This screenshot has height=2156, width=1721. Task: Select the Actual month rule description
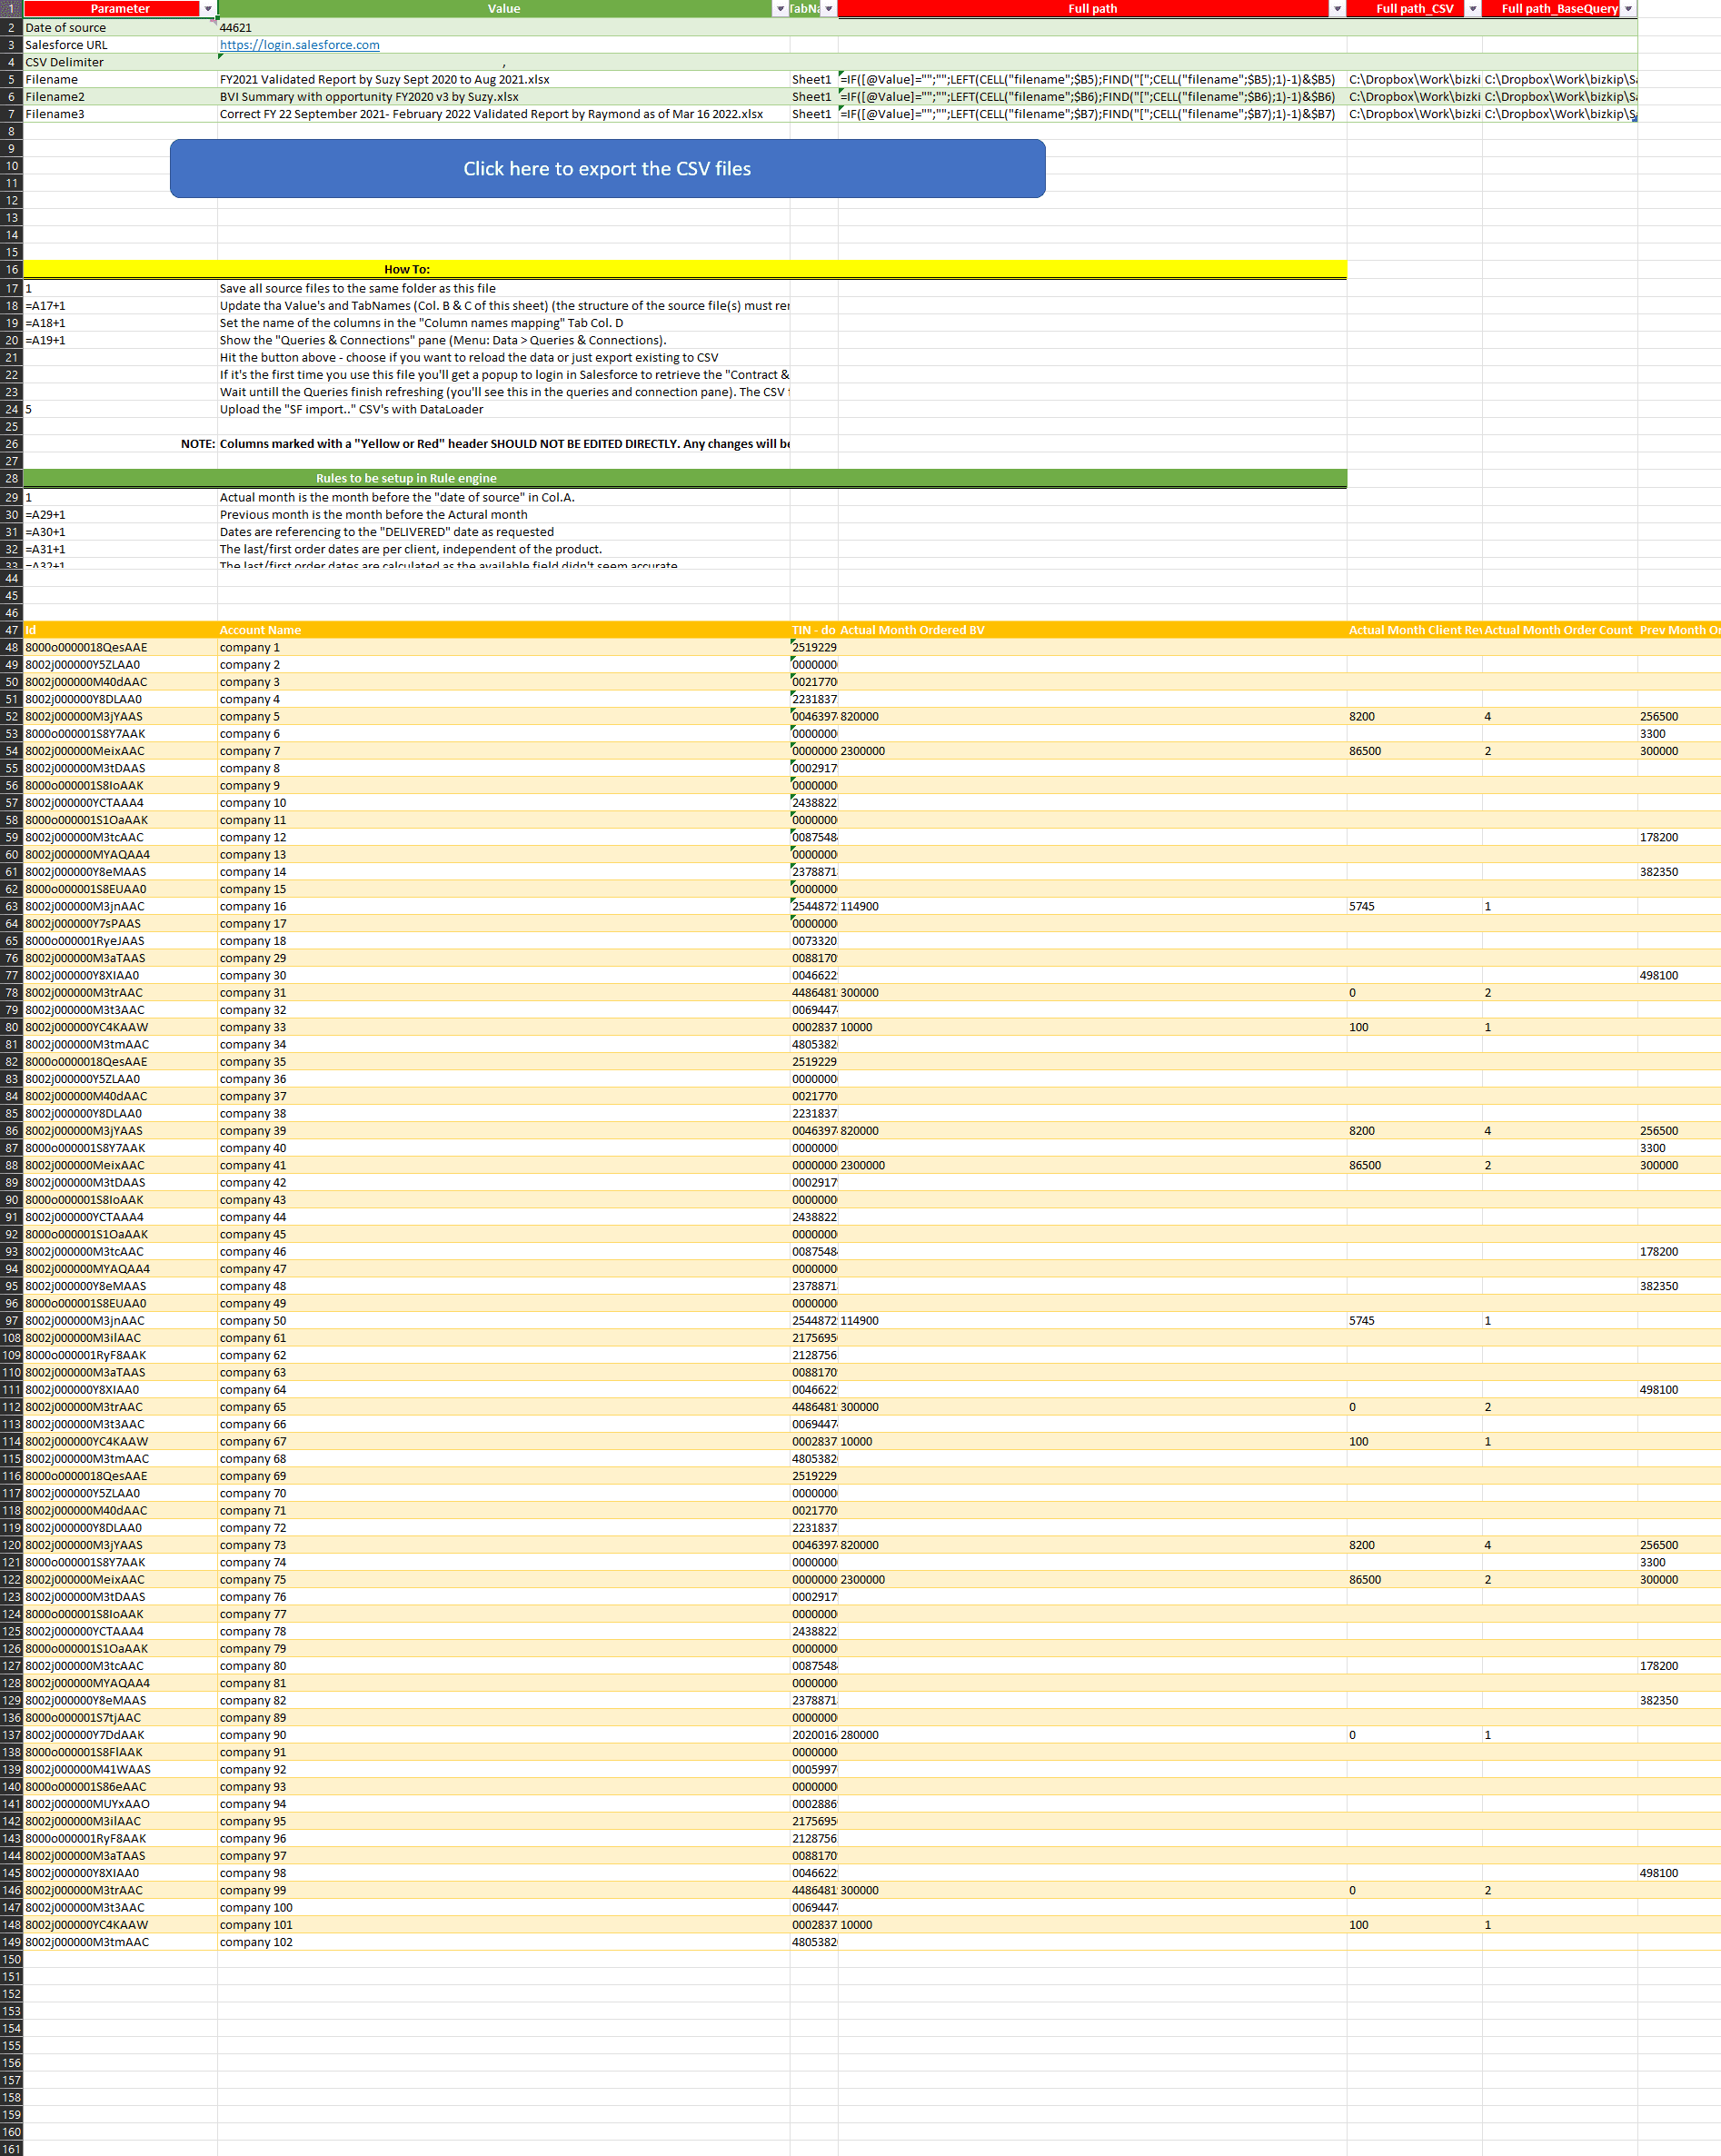[x=504, y=497]
